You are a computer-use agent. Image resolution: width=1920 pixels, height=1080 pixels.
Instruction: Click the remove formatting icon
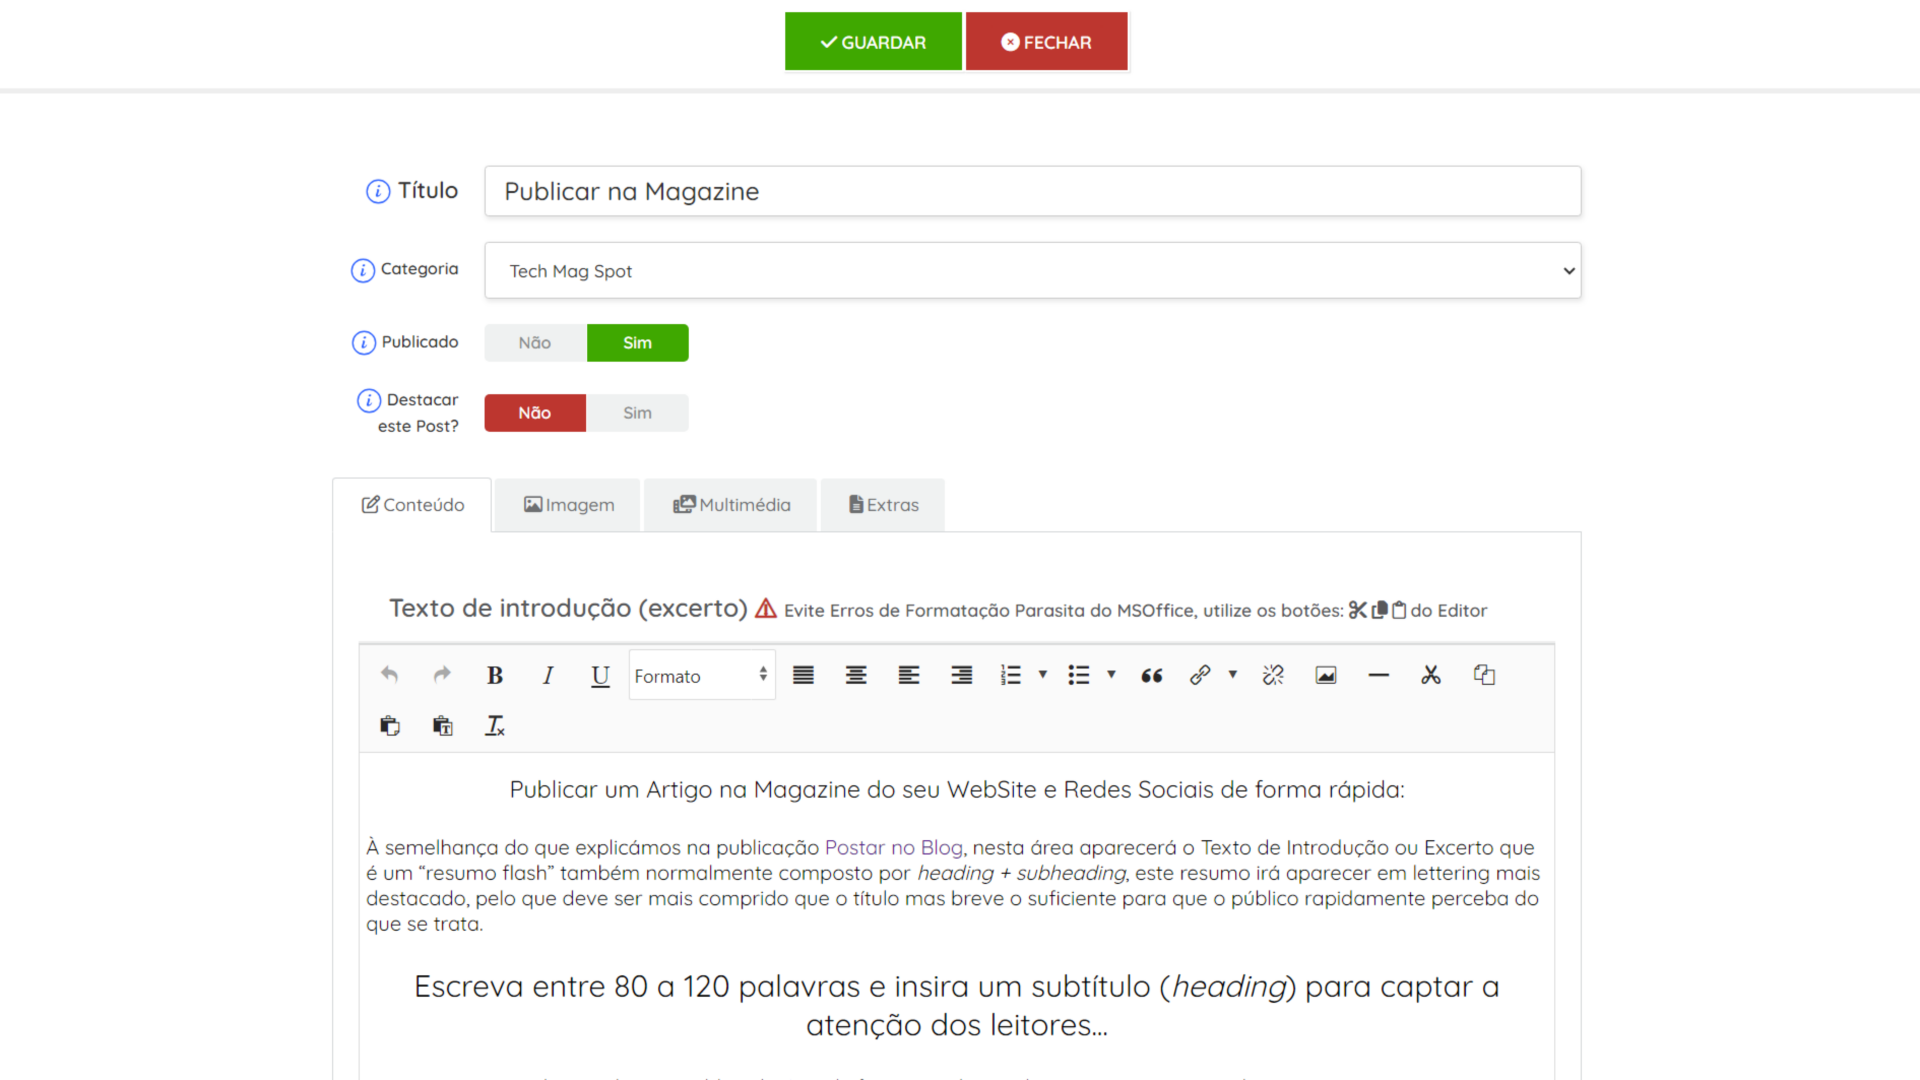495,726
